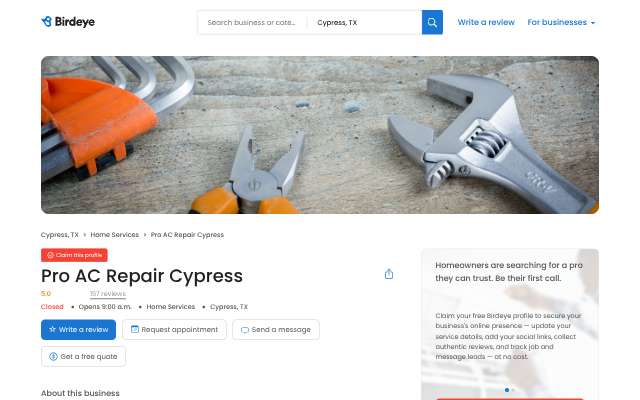
Task: Click the Opens 9:00 a.m. text
Action: 105,307
